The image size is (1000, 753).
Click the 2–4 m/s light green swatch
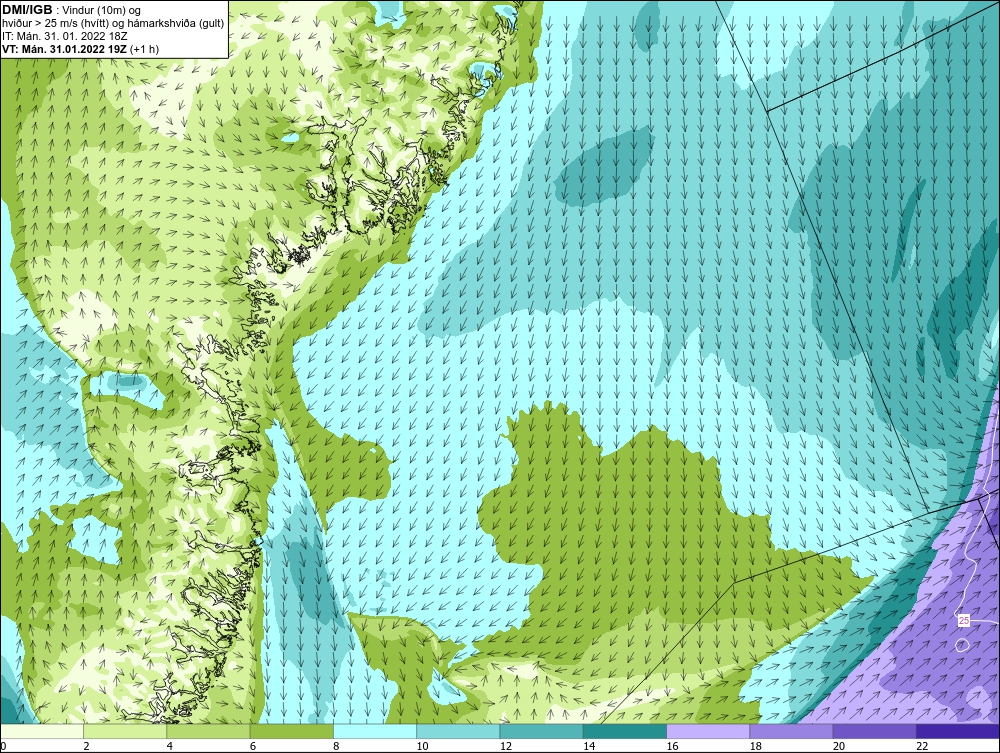[x=125, y=731]
